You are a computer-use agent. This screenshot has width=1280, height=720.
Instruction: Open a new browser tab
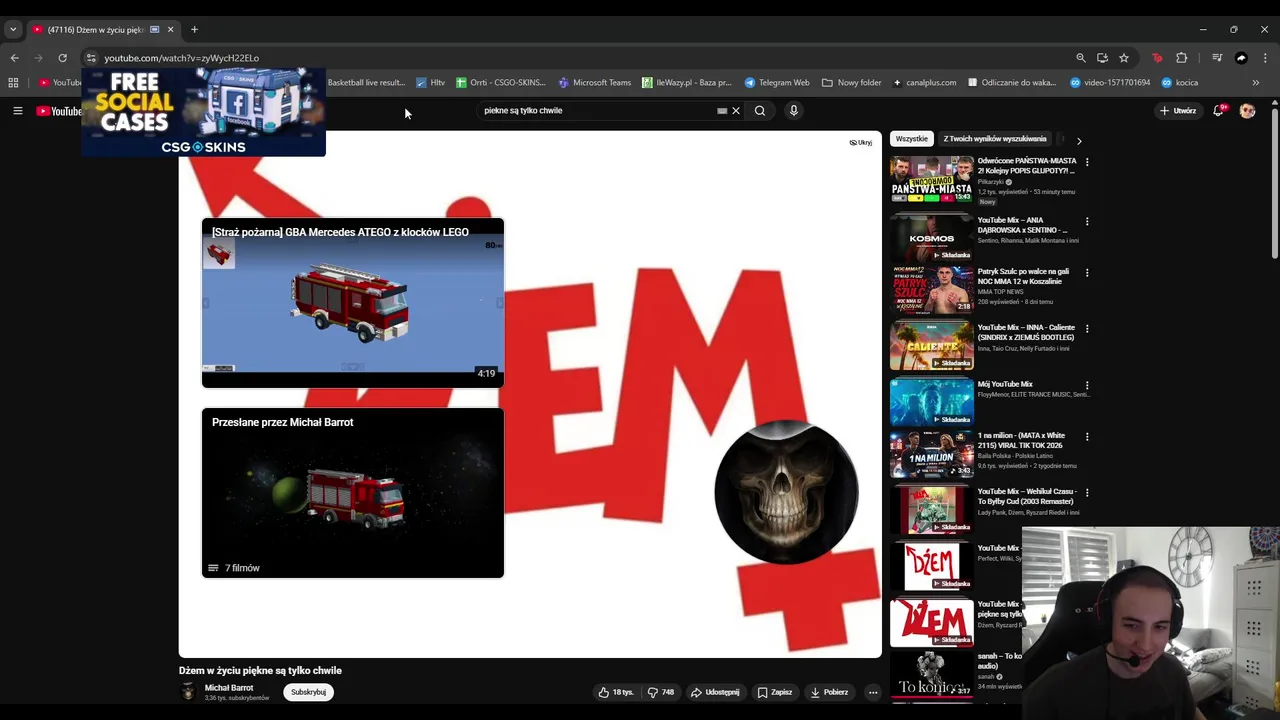coord(194,29)
